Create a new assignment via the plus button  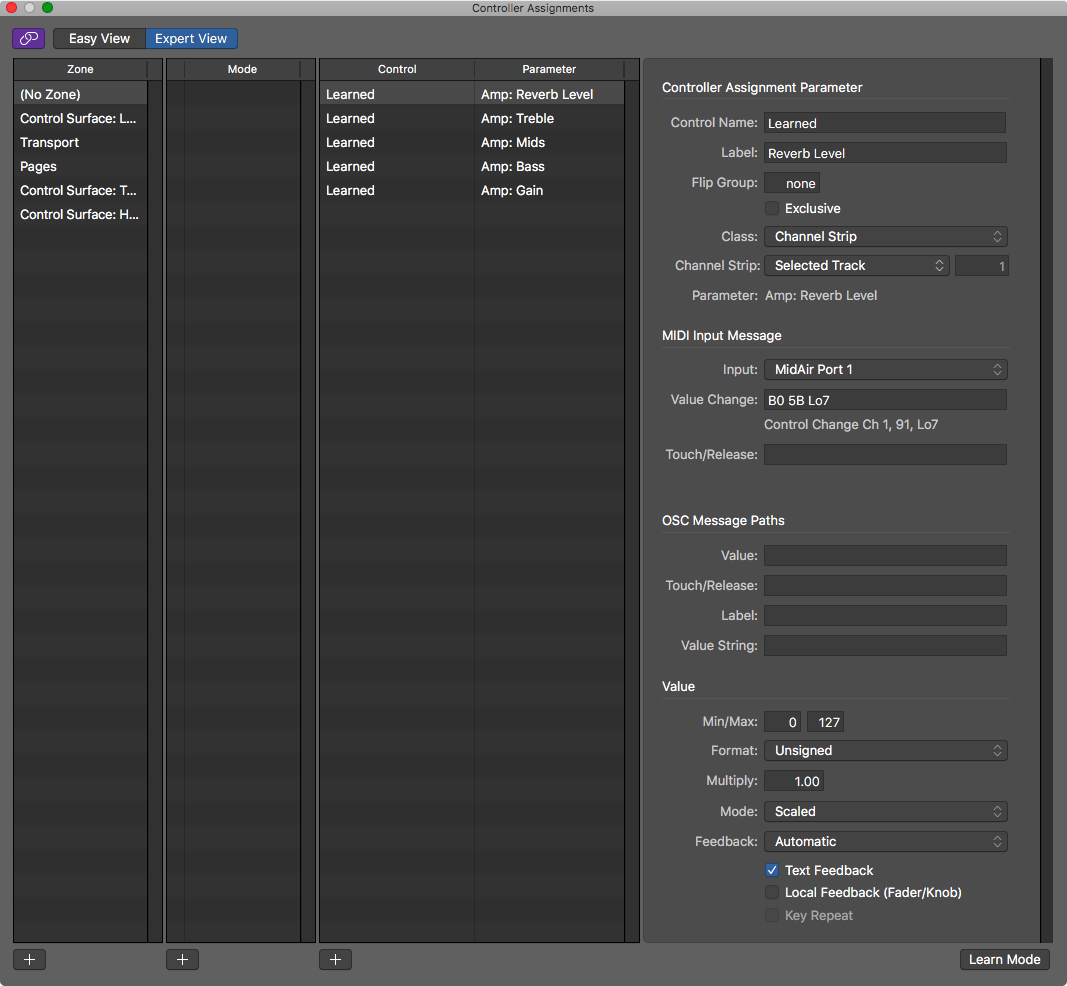(x=335, y=959)
